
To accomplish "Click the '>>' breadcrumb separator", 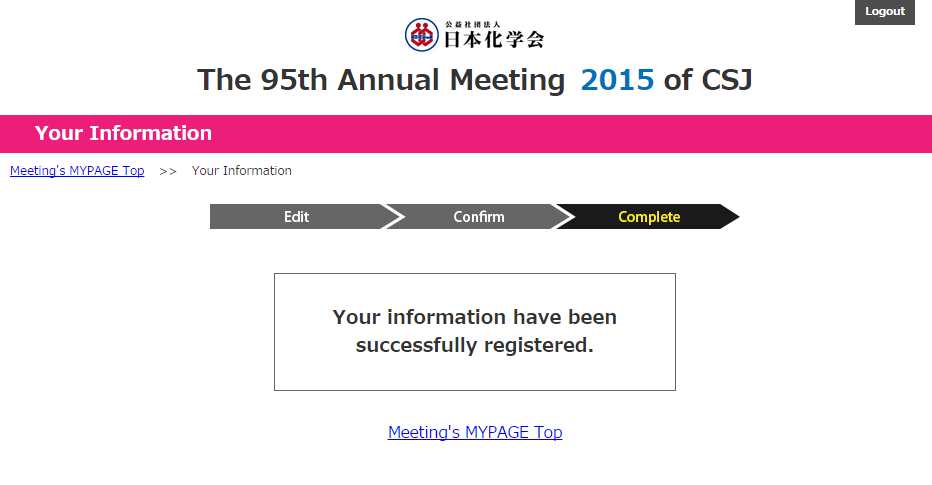I will [x=168, y=171].
